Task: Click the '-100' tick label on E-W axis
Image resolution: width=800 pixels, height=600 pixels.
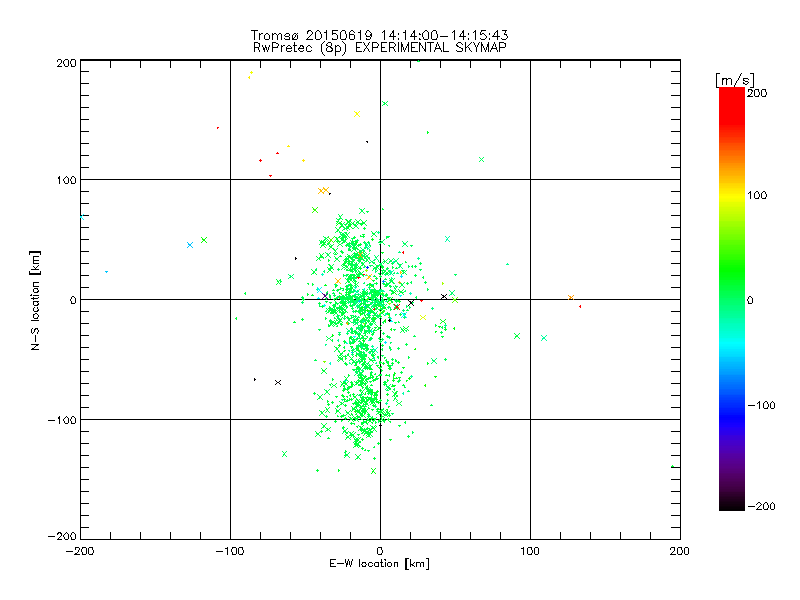Action: tap(230, 551)
